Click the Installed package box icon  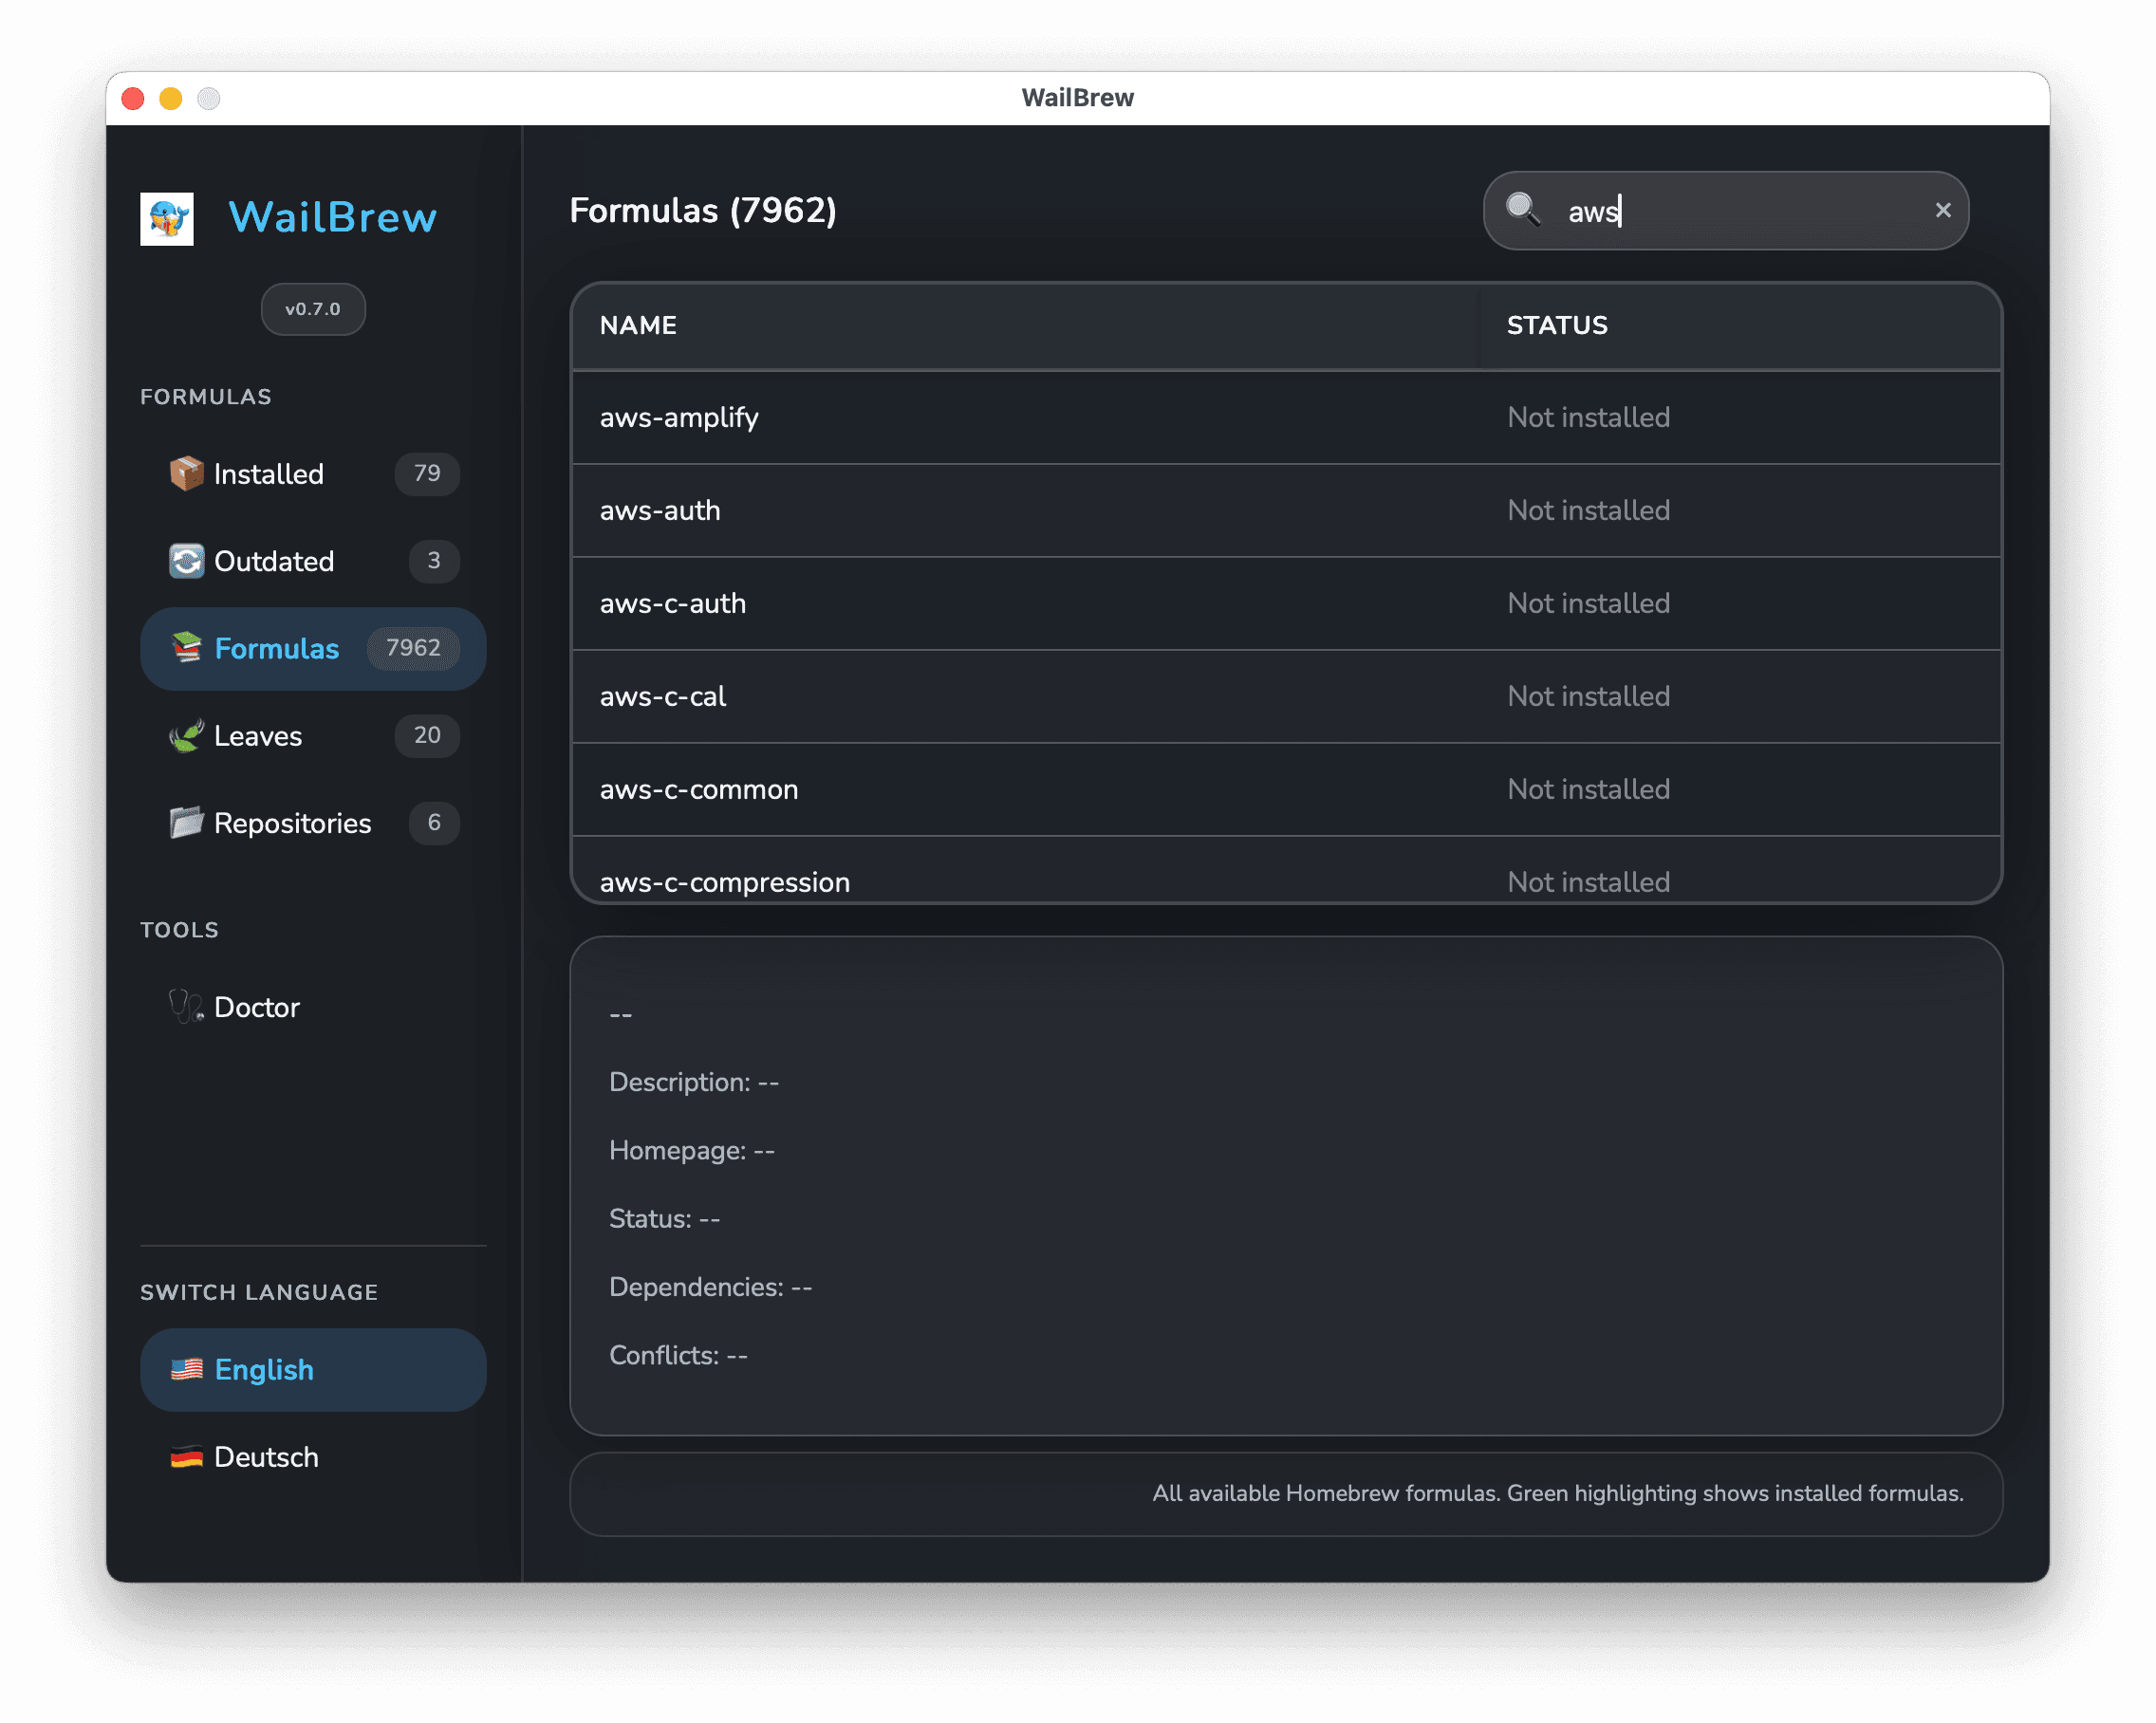tap(186, 474)
